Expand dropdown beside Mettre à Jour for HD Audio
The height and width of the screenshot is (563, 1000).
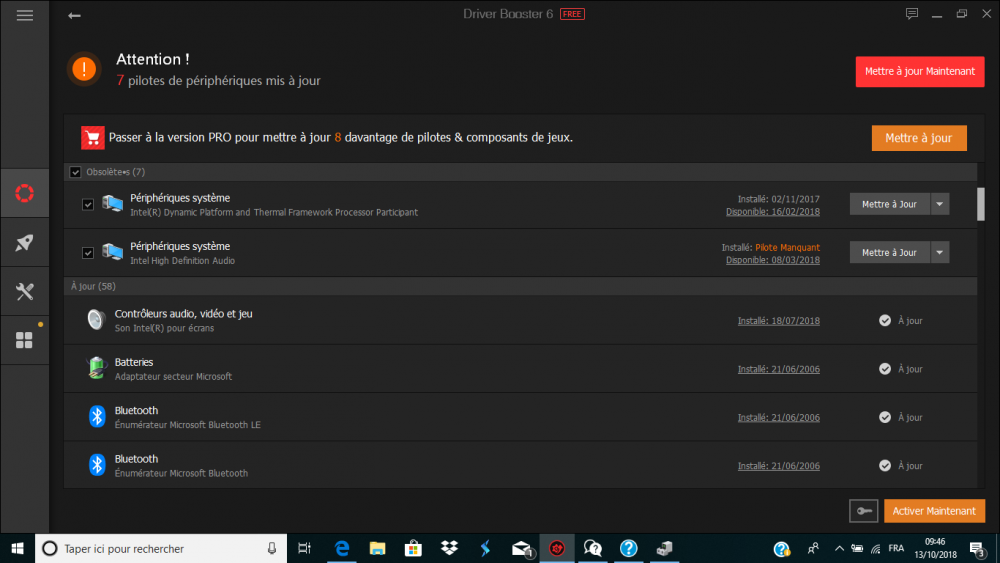[939, 252]
